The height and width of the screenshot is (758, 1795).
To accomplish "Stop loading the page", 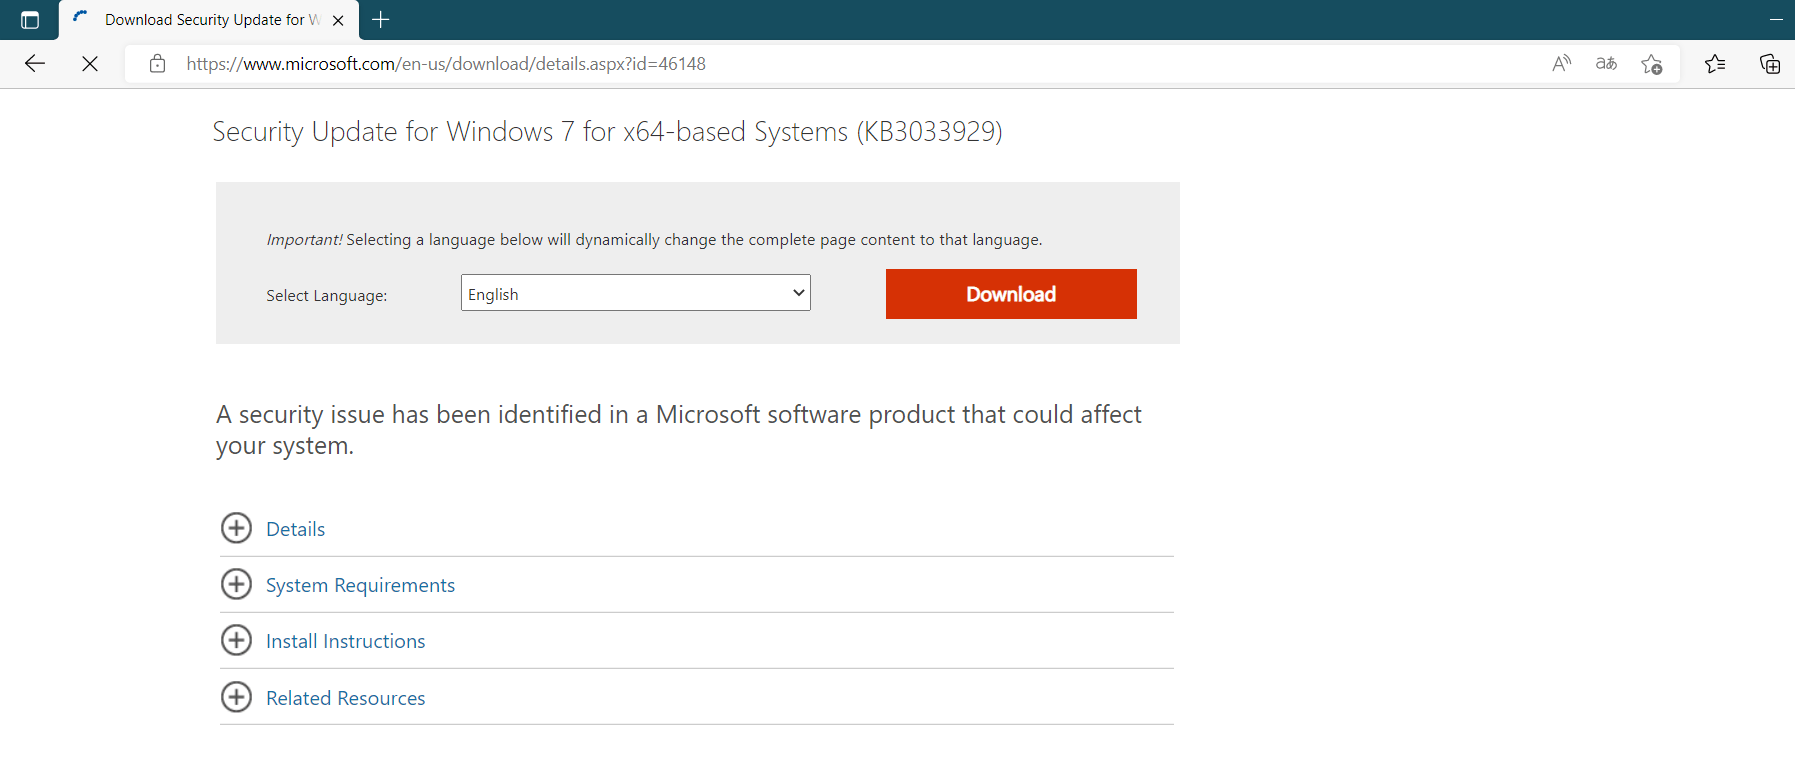I will [90, 64].
